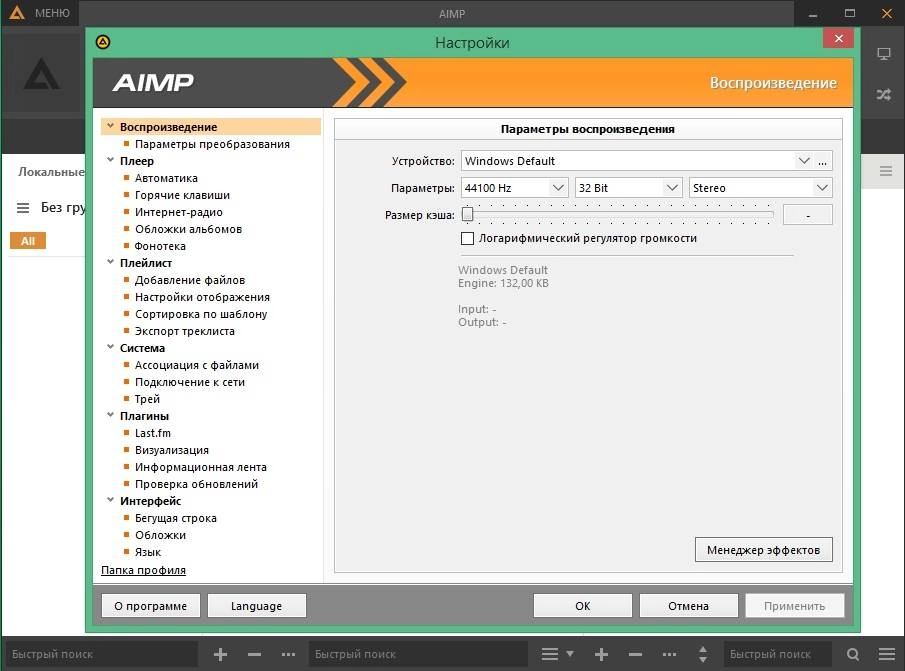Select Экспорт треклиста item
Image resolution: width=905 pixels, height=671 pixels.
pyautogui.click(x=185, y=331)
